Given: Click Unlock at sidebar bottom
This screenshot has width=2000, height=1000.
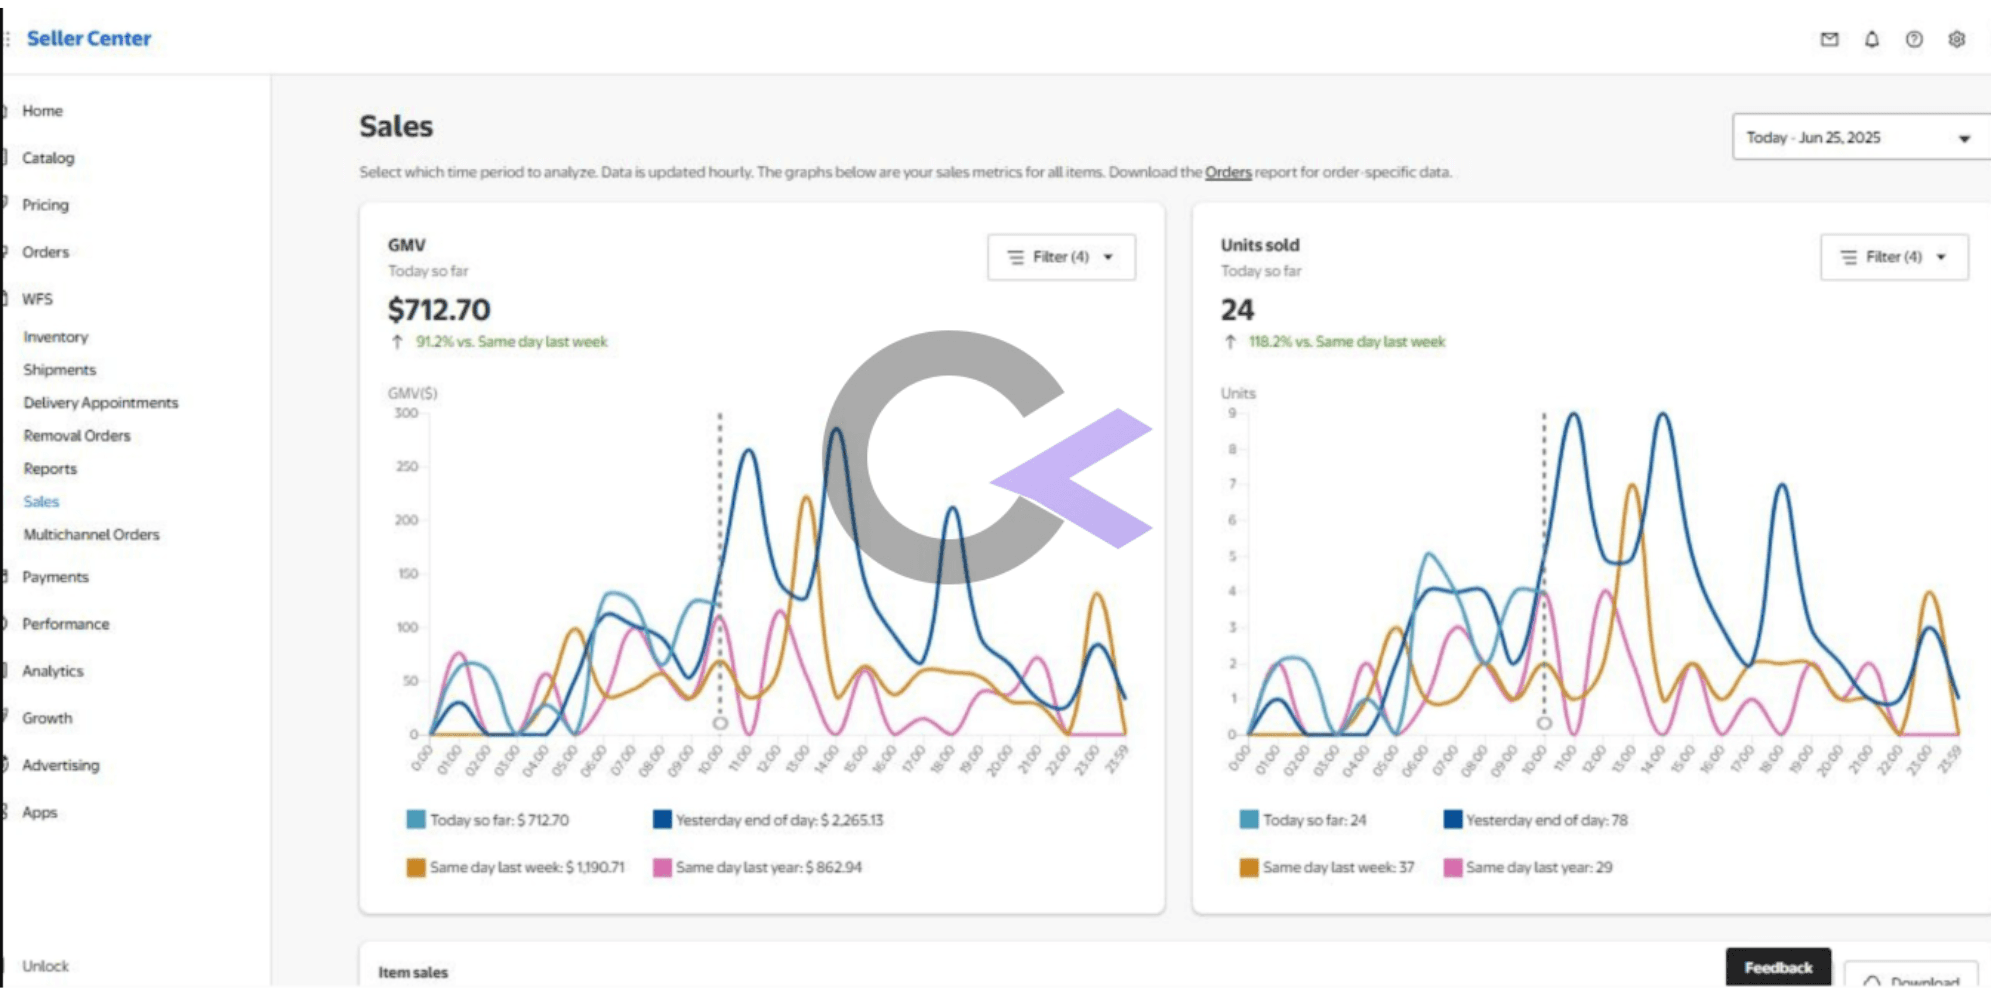Looking at the screenshot, I should coord(46,966).
